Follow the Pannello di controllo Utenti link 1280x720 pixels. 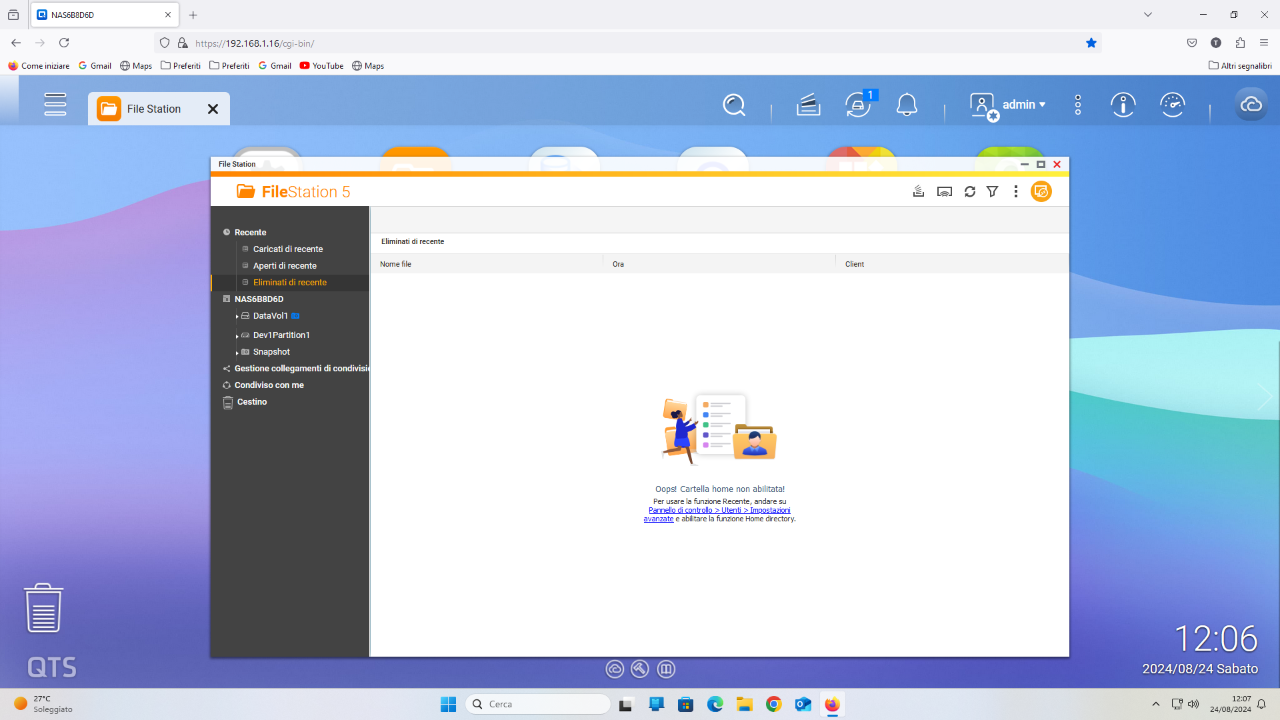click(x=717, y=514)
